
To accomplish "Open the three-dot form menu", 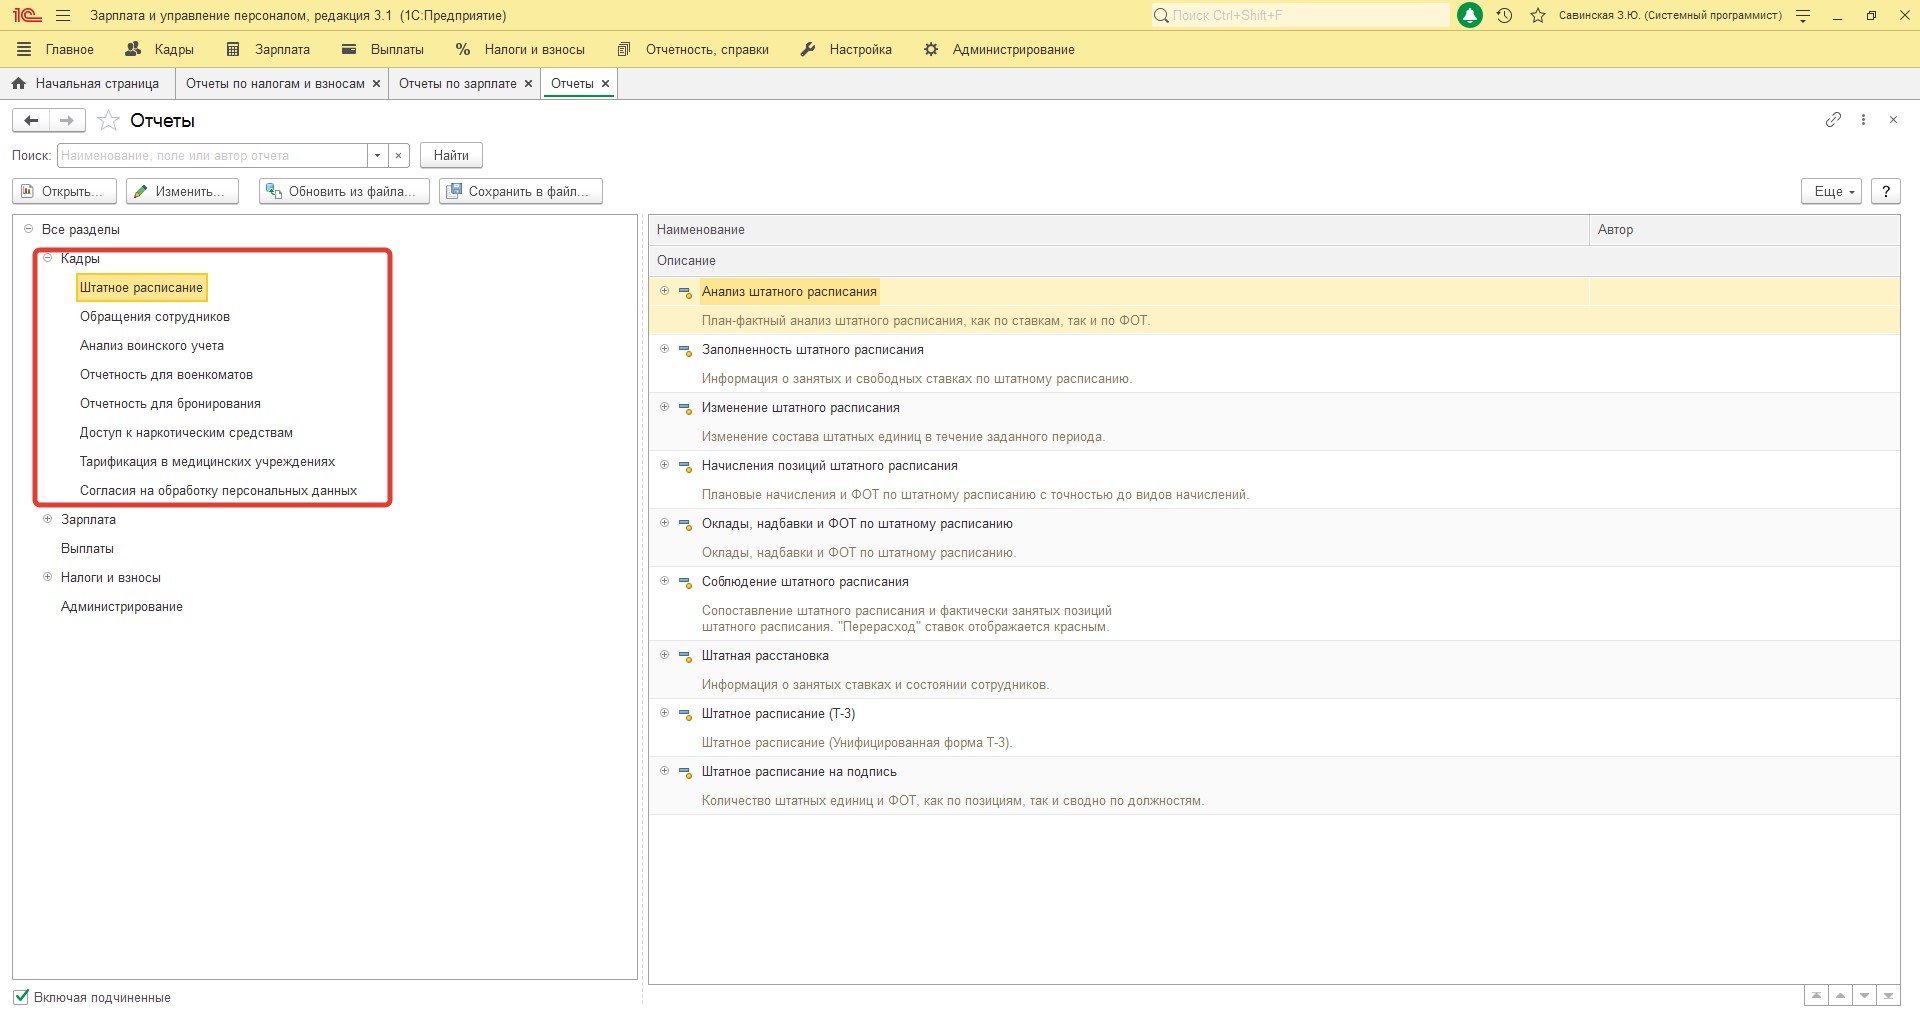I will (1863, 119).
